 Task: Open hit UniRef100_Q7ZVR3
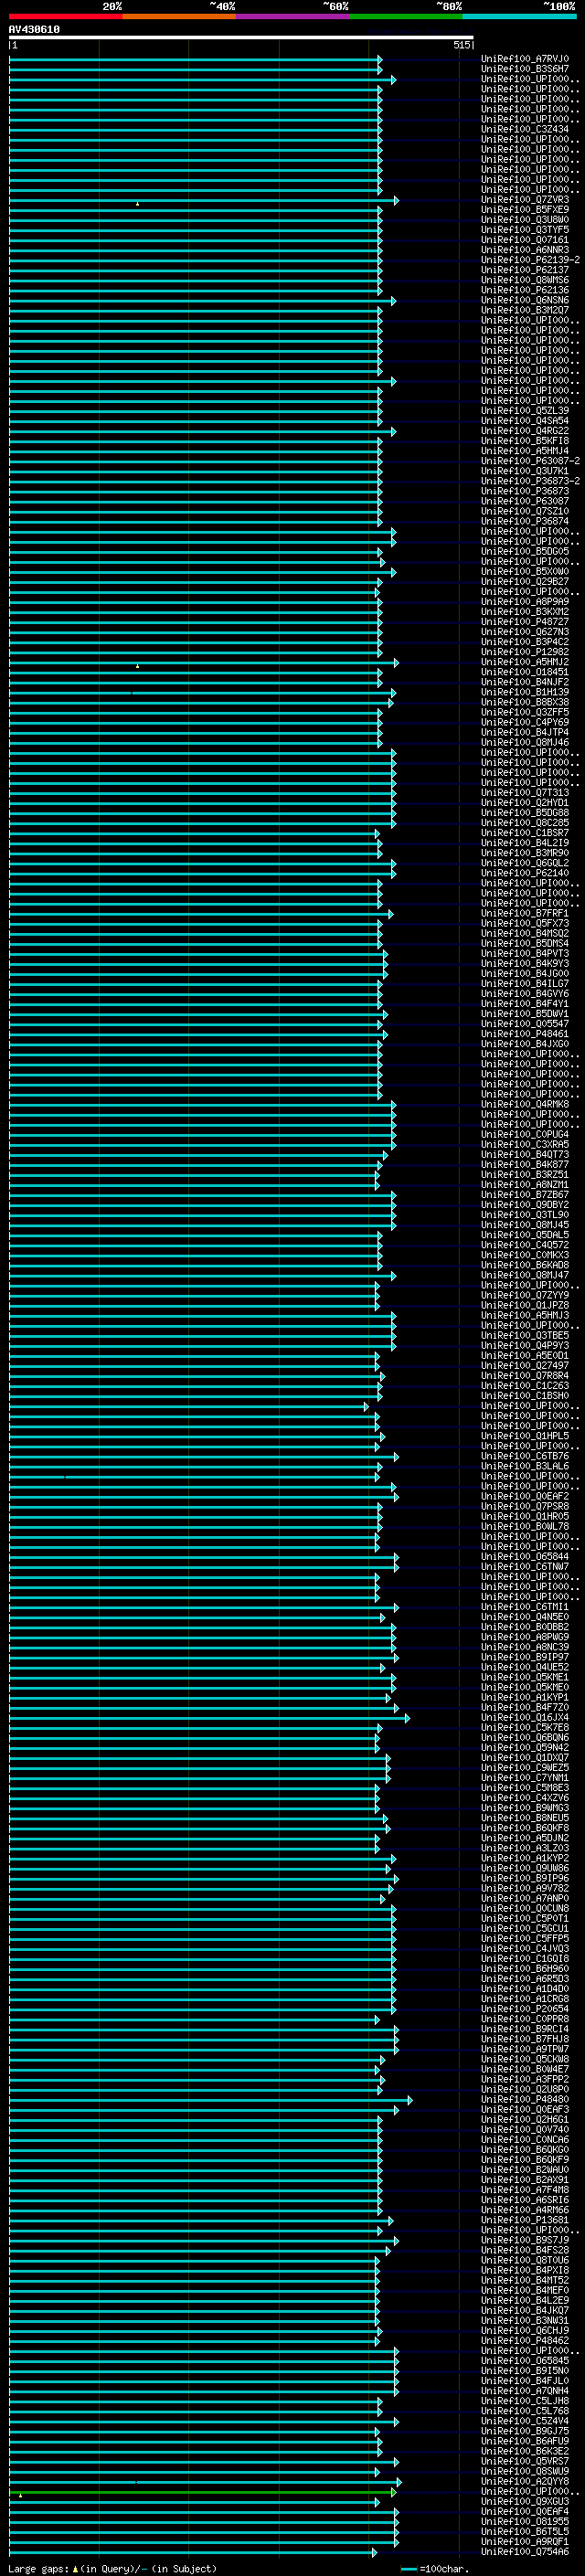525,200
